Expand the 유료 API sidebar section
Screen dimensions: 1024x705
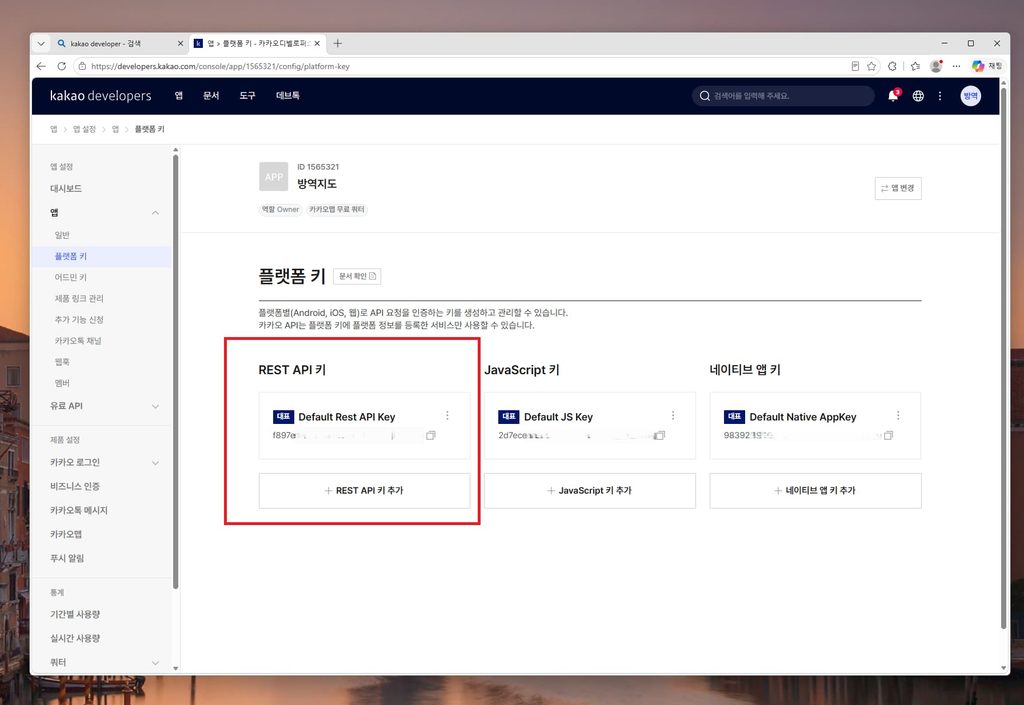(x=155, y=406)
